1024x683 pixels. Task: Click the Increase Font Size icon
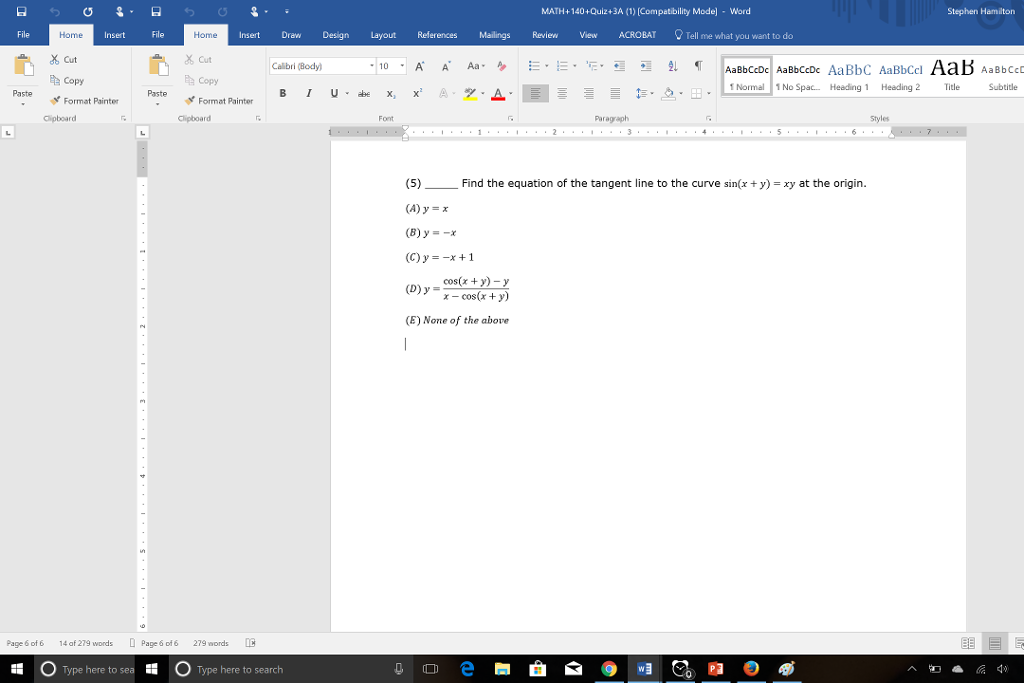(418, 66)
